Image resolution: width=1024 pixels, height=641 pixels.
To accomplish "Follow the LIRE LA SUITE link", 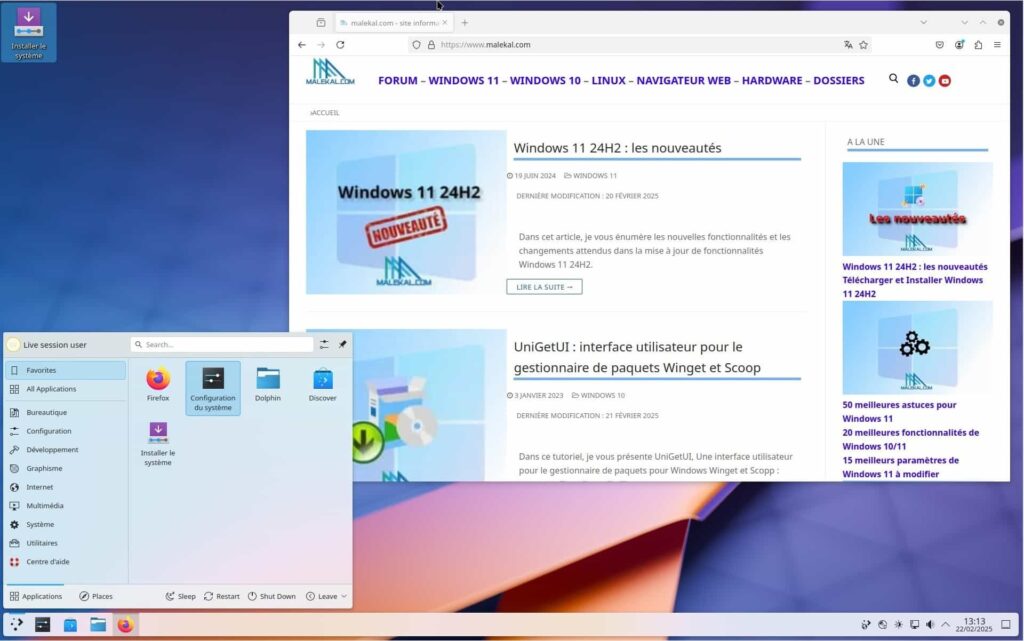I will (x=543, y=286).
